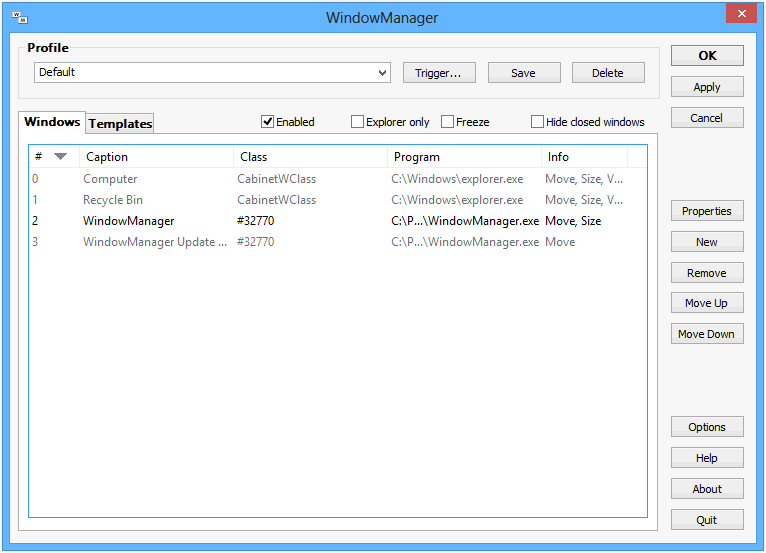Click CabinetWClass in the Computer row
766x553 pixels.
tap(277, 179)
